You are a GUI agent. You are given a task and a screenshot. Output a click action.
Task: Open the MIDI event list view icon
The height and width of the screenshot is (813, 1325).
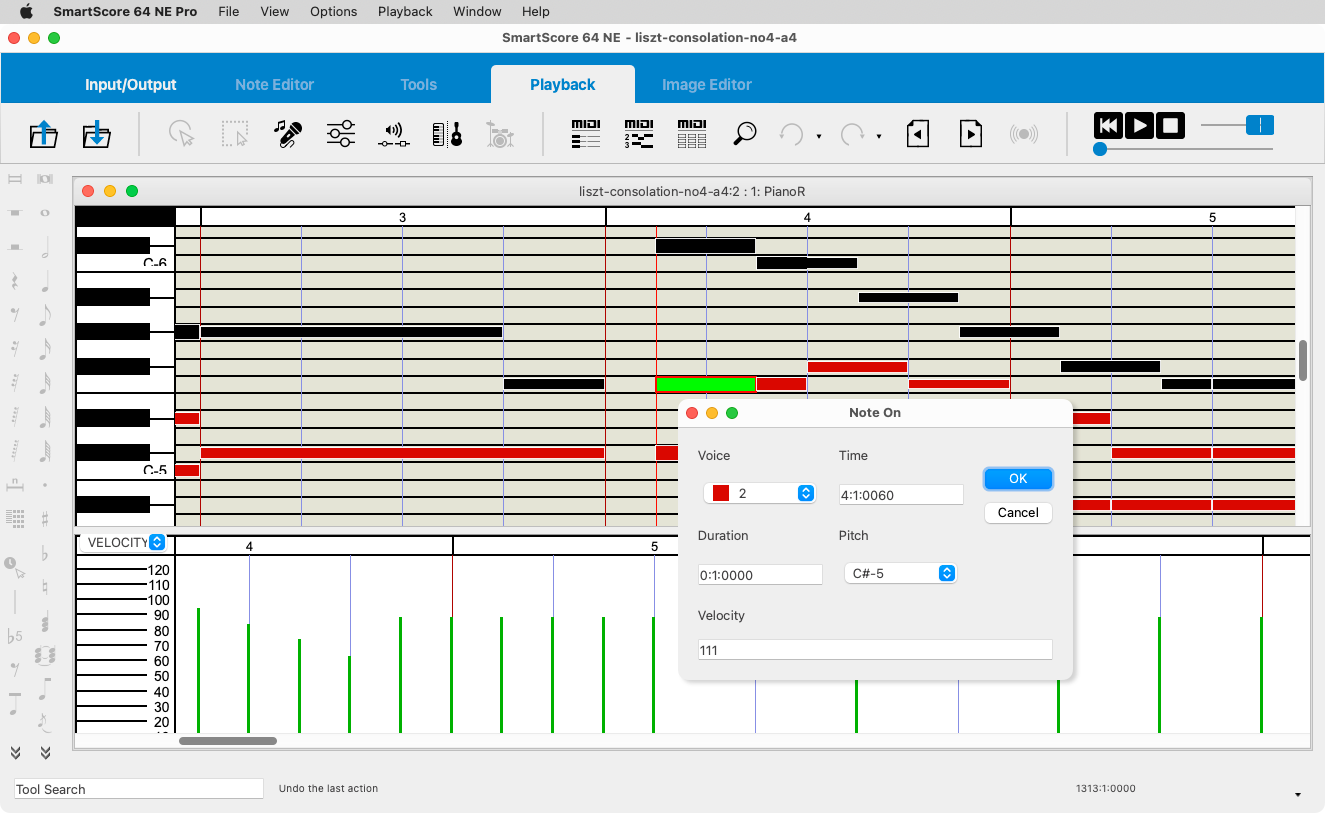(x=586, y=133)
